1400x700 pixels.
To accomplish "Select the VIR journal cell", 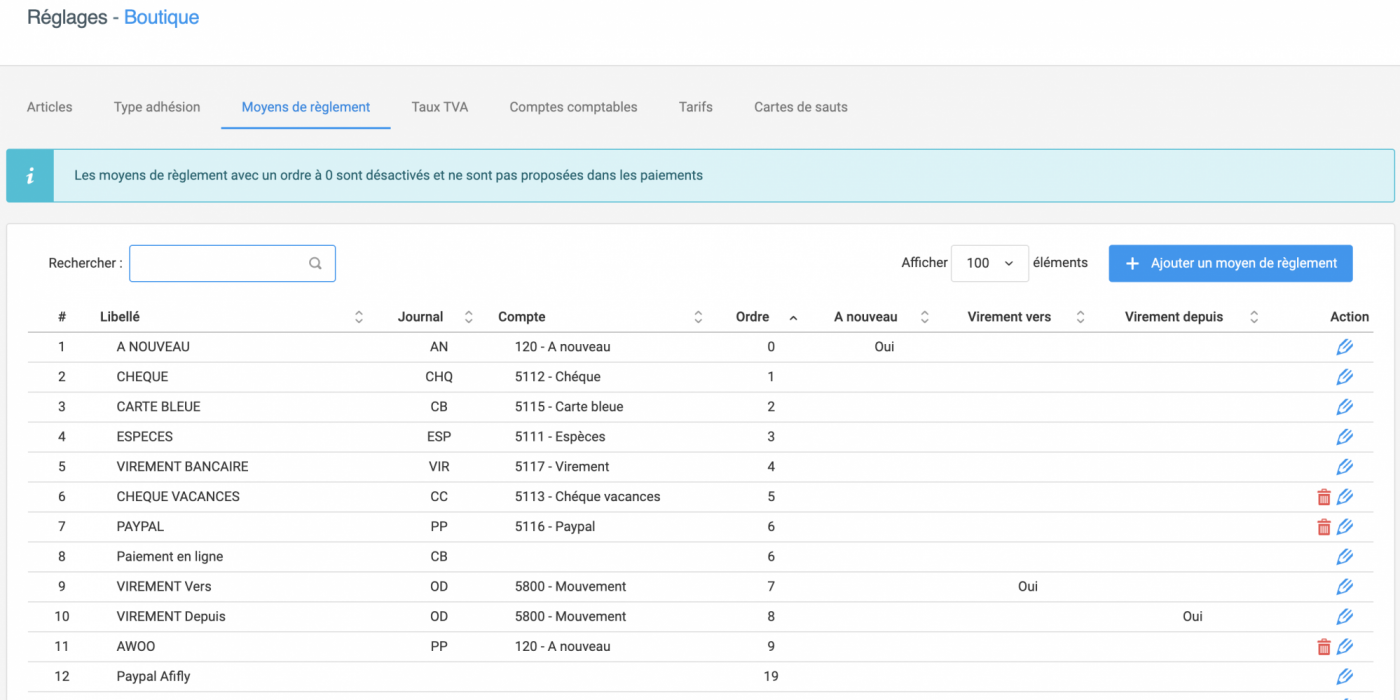I will (x=439, y=467).
